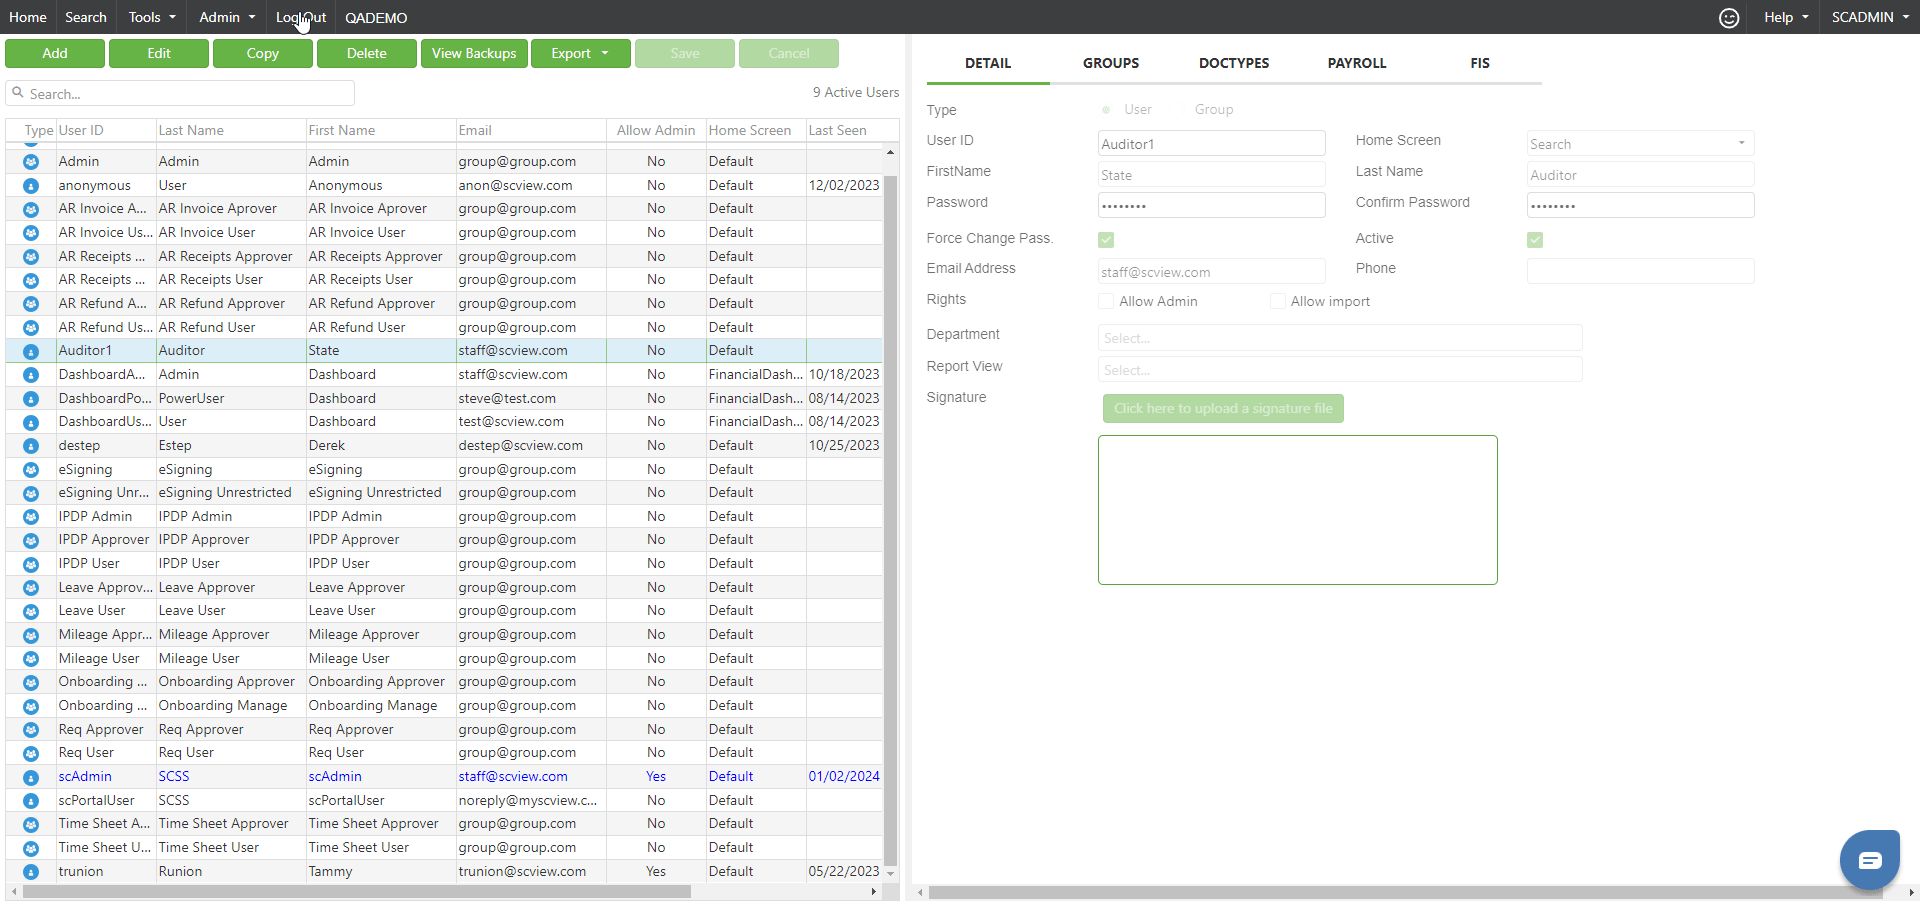
Task: Click the user list vertical scrollbar
Action: [x=890, y=520]
